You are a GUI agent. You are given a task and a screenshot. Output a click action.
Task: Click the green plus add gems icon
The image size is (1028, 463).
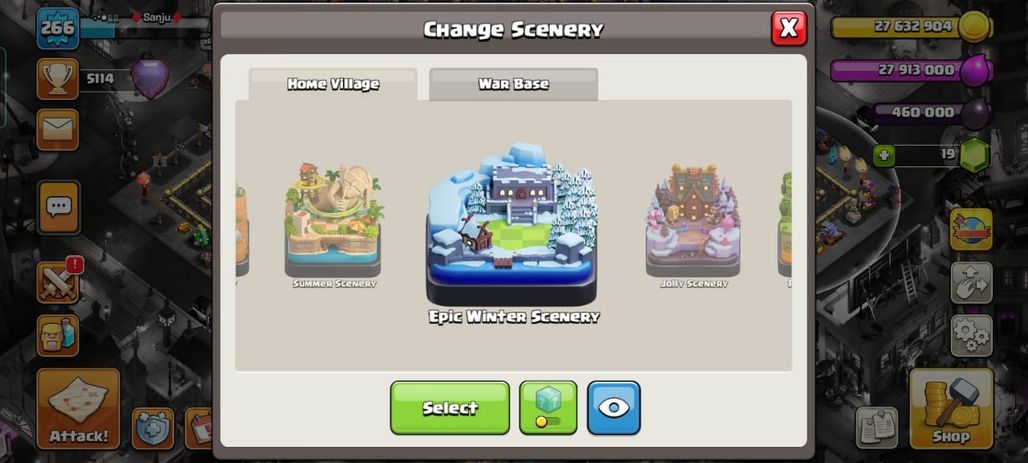(883, 155)
